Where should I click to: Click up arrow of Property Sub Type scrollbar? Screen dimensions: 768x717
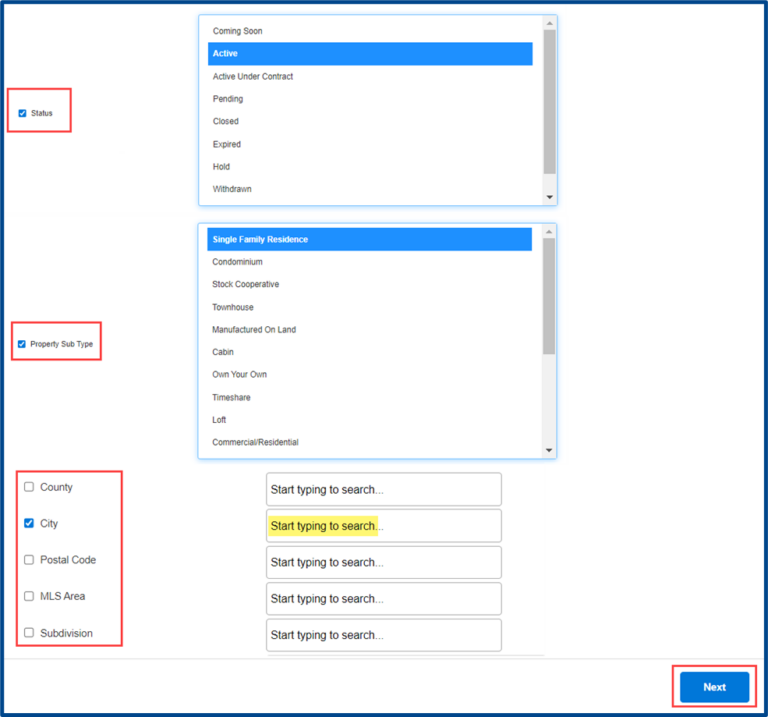point(549,230)
